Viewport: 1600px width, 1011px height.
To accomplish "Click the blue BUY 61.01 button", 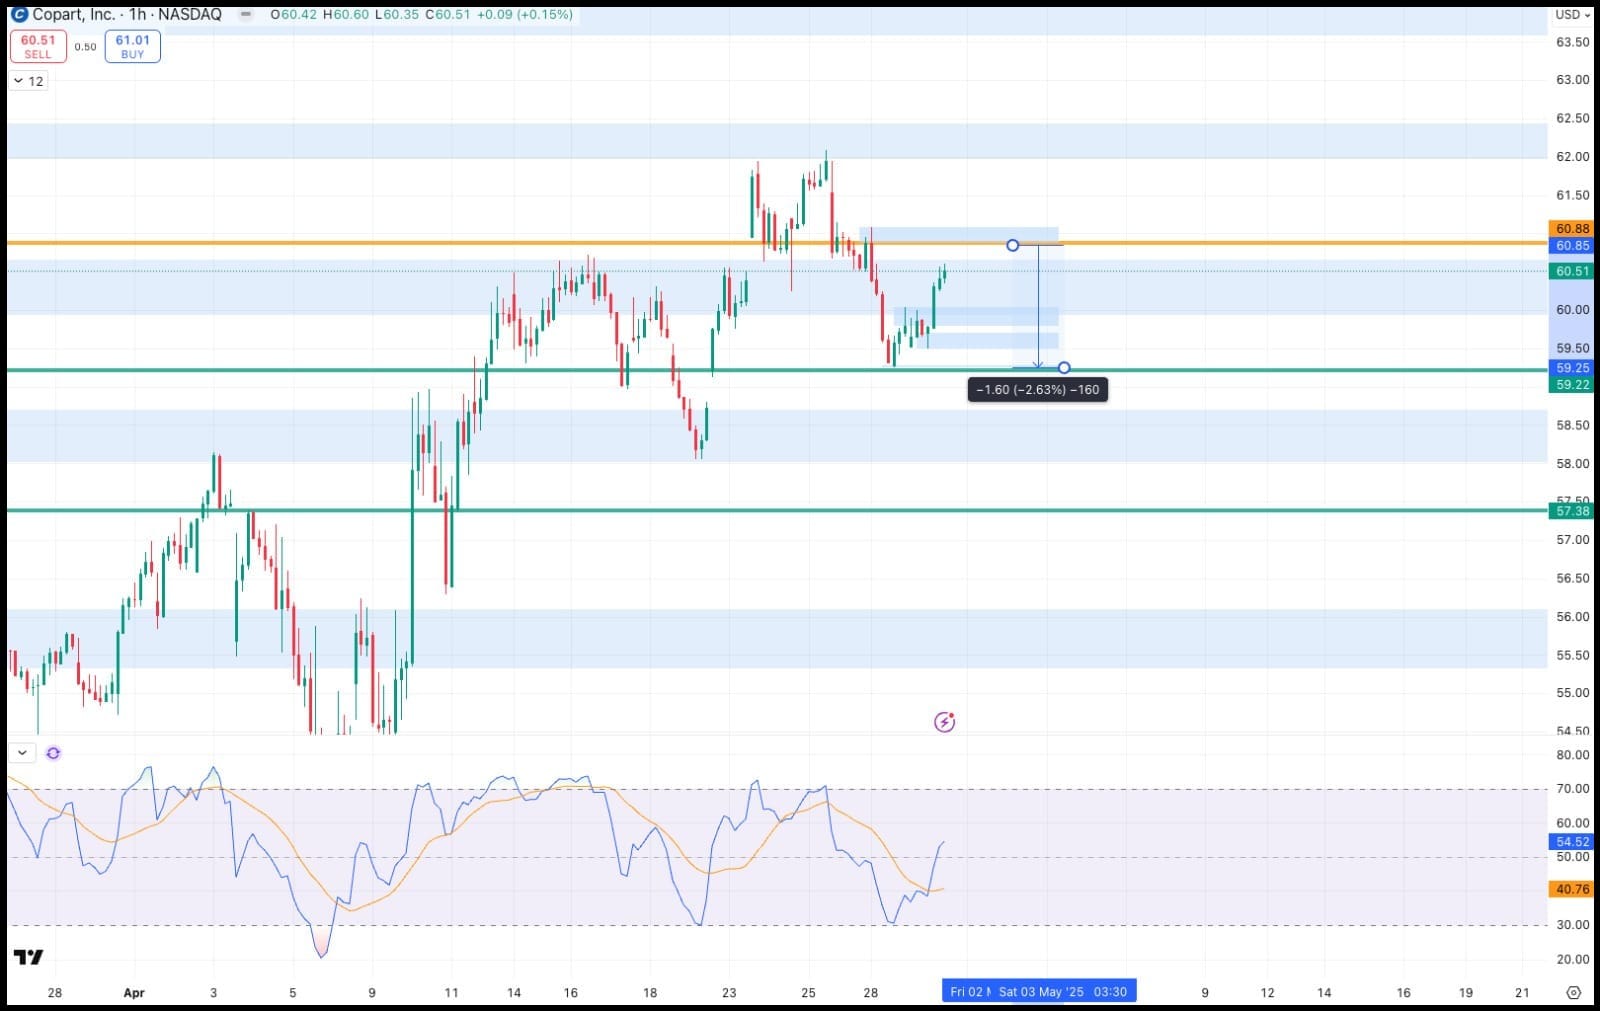I will coord(132,46).
